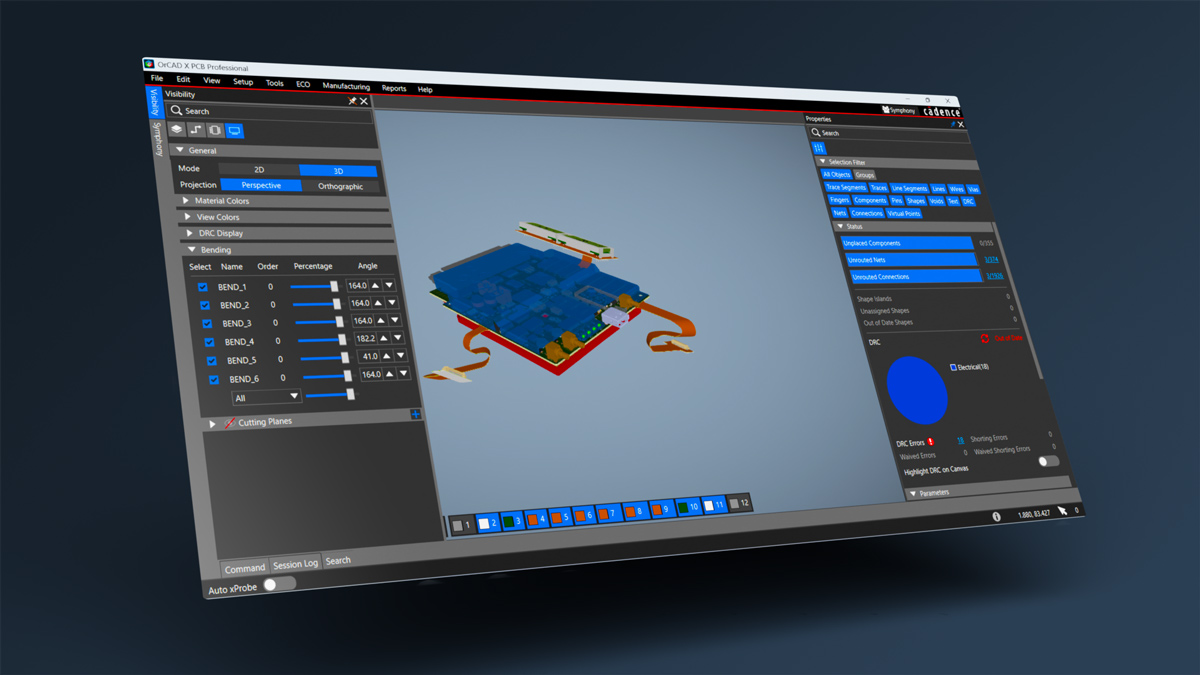The width and height of the screenshot is (1200, 675).
Task: Click the OrCAD X application logo icon
Action: tap(148, 64)
